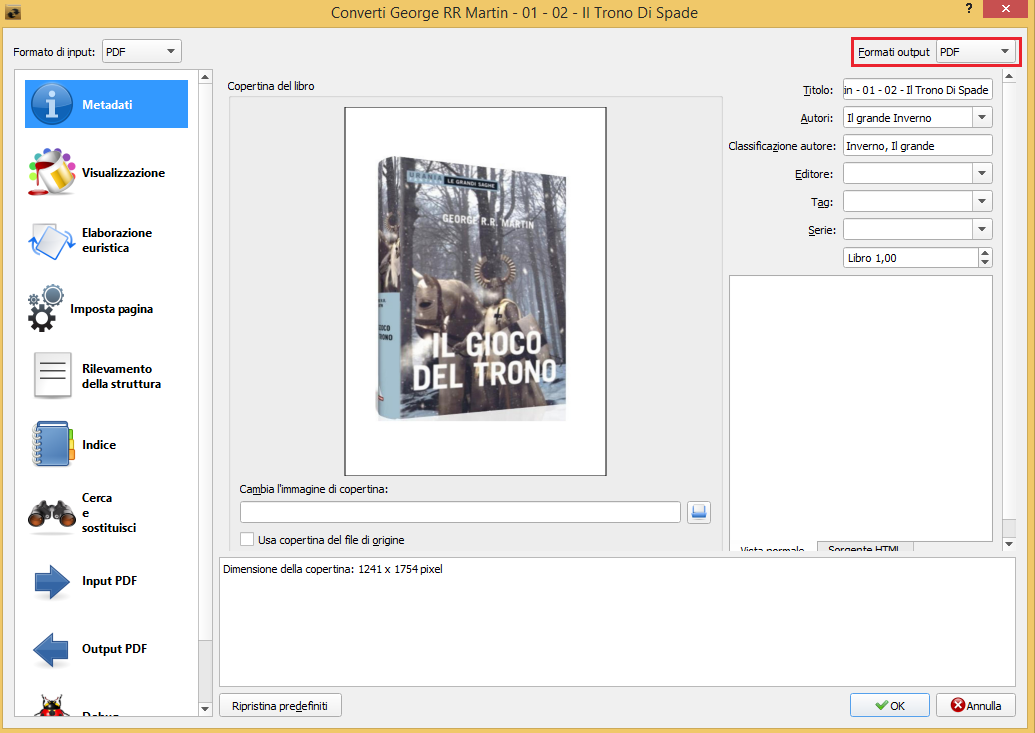Click the help question mark icon

968,9
